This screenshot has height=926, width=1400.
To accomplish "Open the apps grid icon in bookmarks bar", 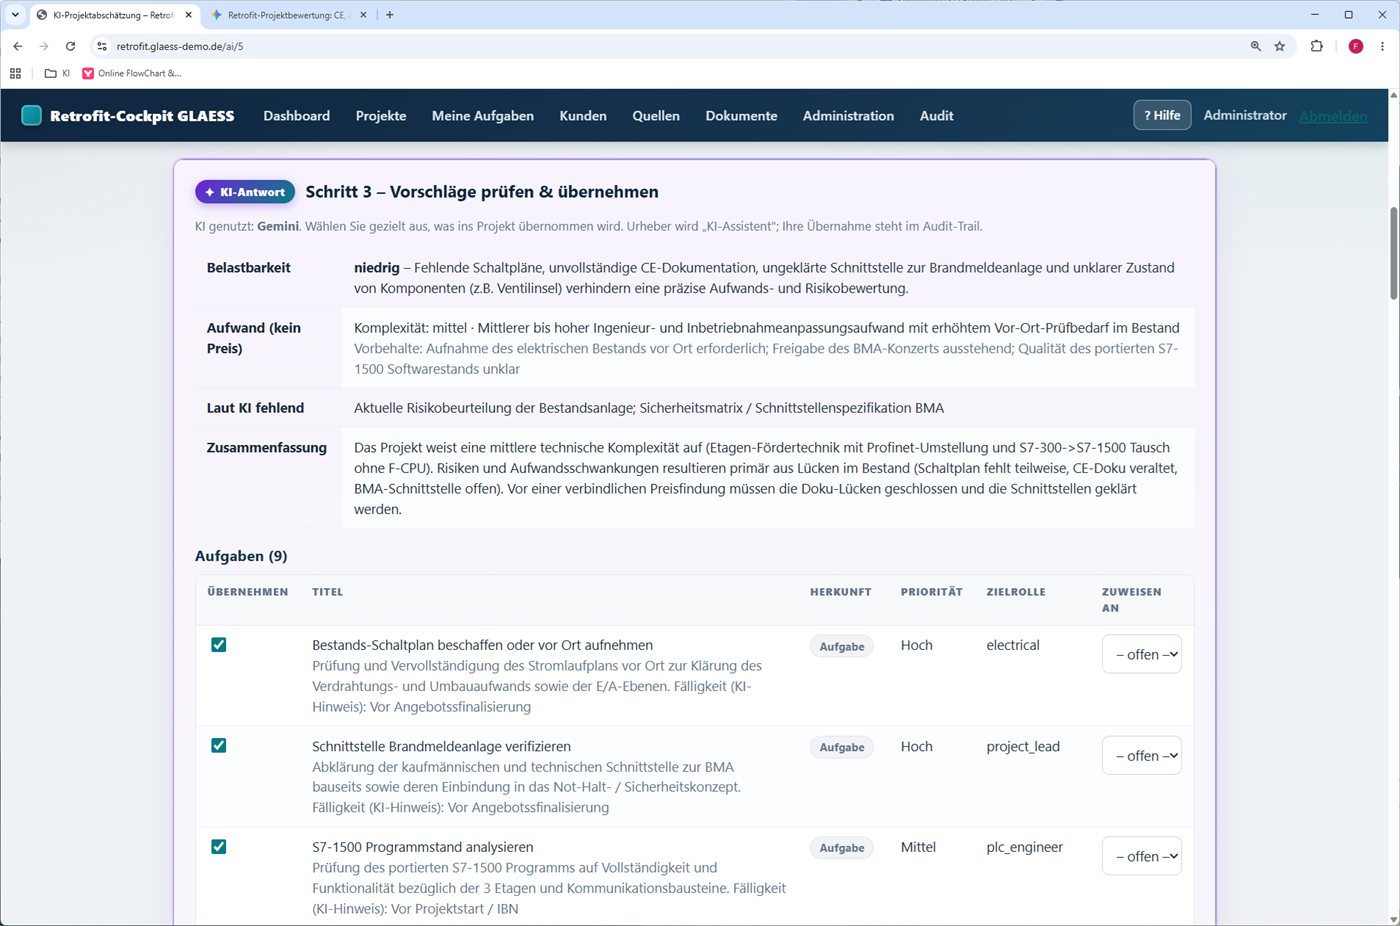I will pos(15,73).
